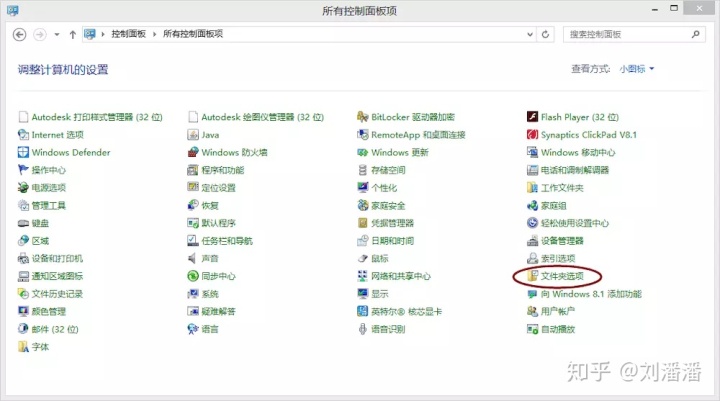This screenshot has height=401, width=720.
Task: Open 向 Windows 8.1 添加功能 link
Action: [591, 294]
